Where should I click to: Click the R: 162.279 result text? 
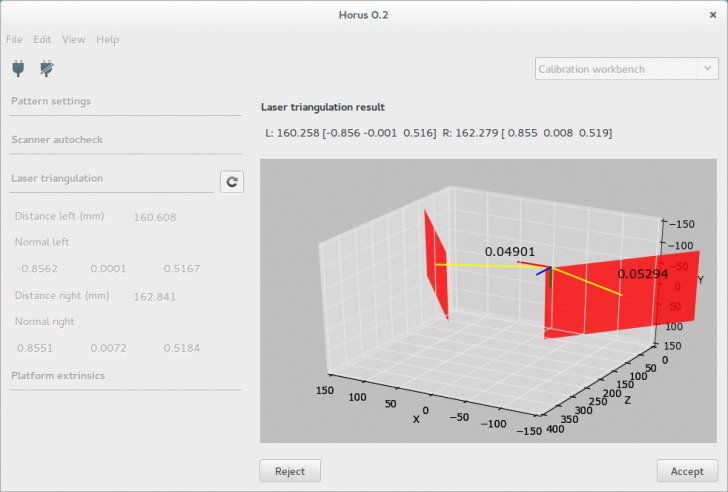527,133
